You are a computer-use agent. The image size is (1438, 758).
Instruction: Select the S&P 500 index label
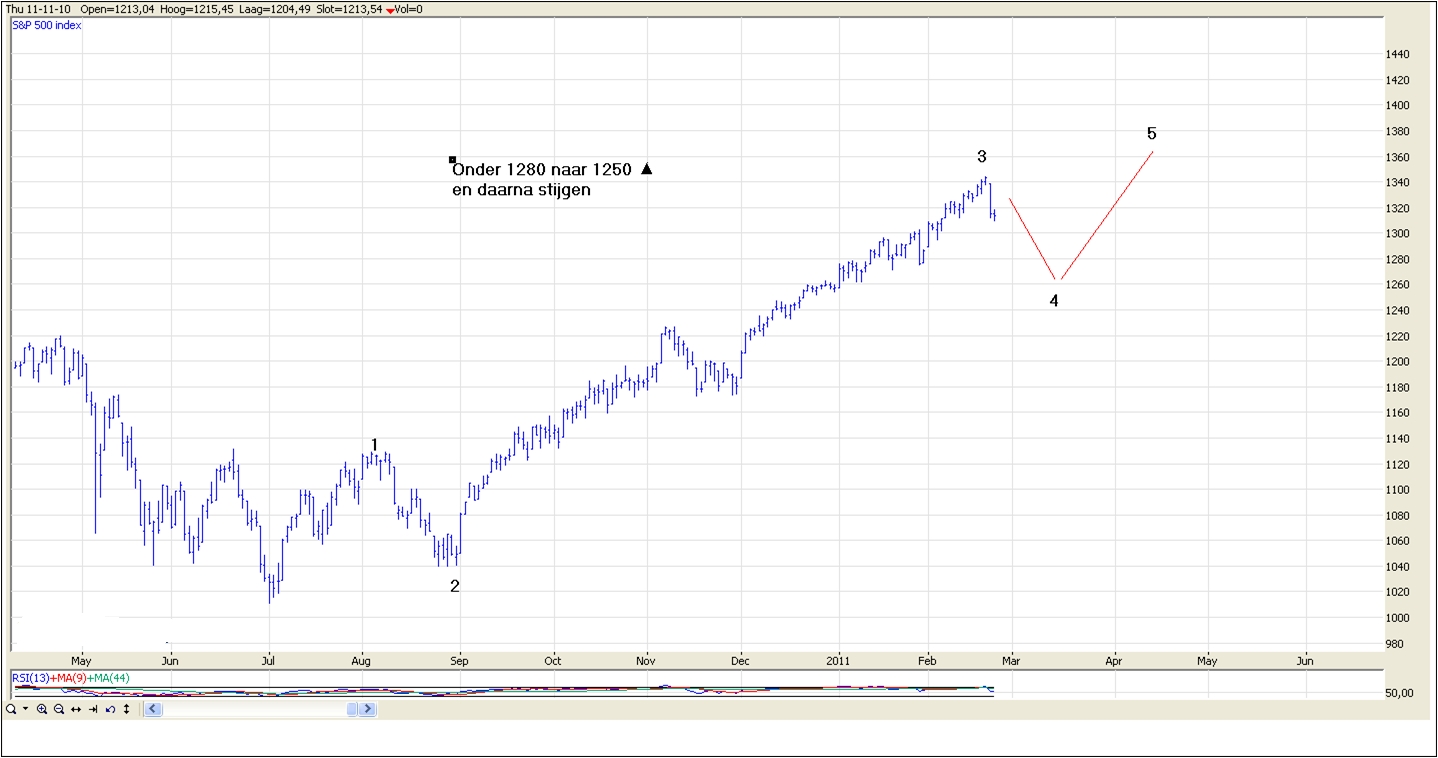pos(47,25)
